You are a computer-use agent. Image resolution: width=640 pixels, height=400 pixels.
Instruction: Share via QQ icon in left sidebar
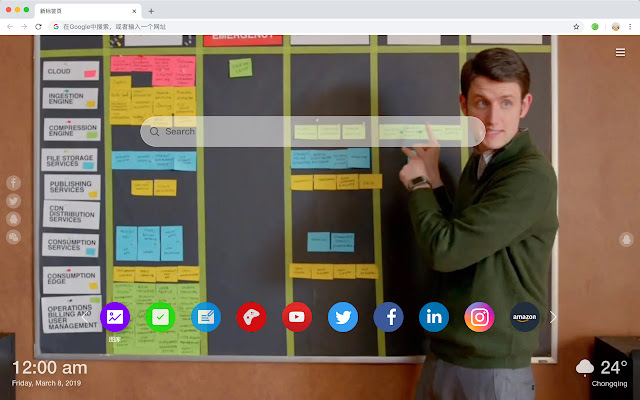[x=13, y=219]
